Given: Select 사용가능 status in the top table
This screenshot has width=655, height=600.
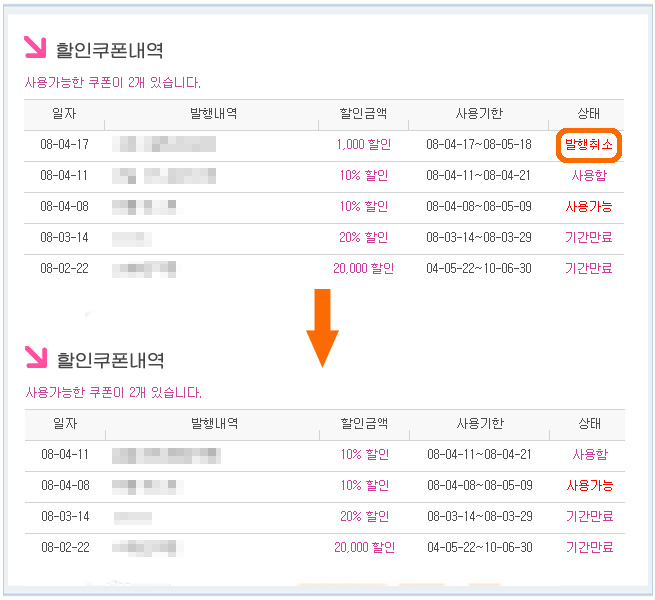Looking at the screenshot, I should tap(589, 207).
